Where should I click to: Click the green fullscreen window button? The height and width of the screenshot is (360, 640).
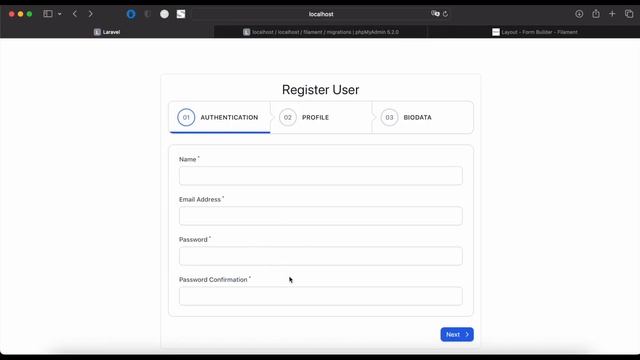click(x=29, y=14)
